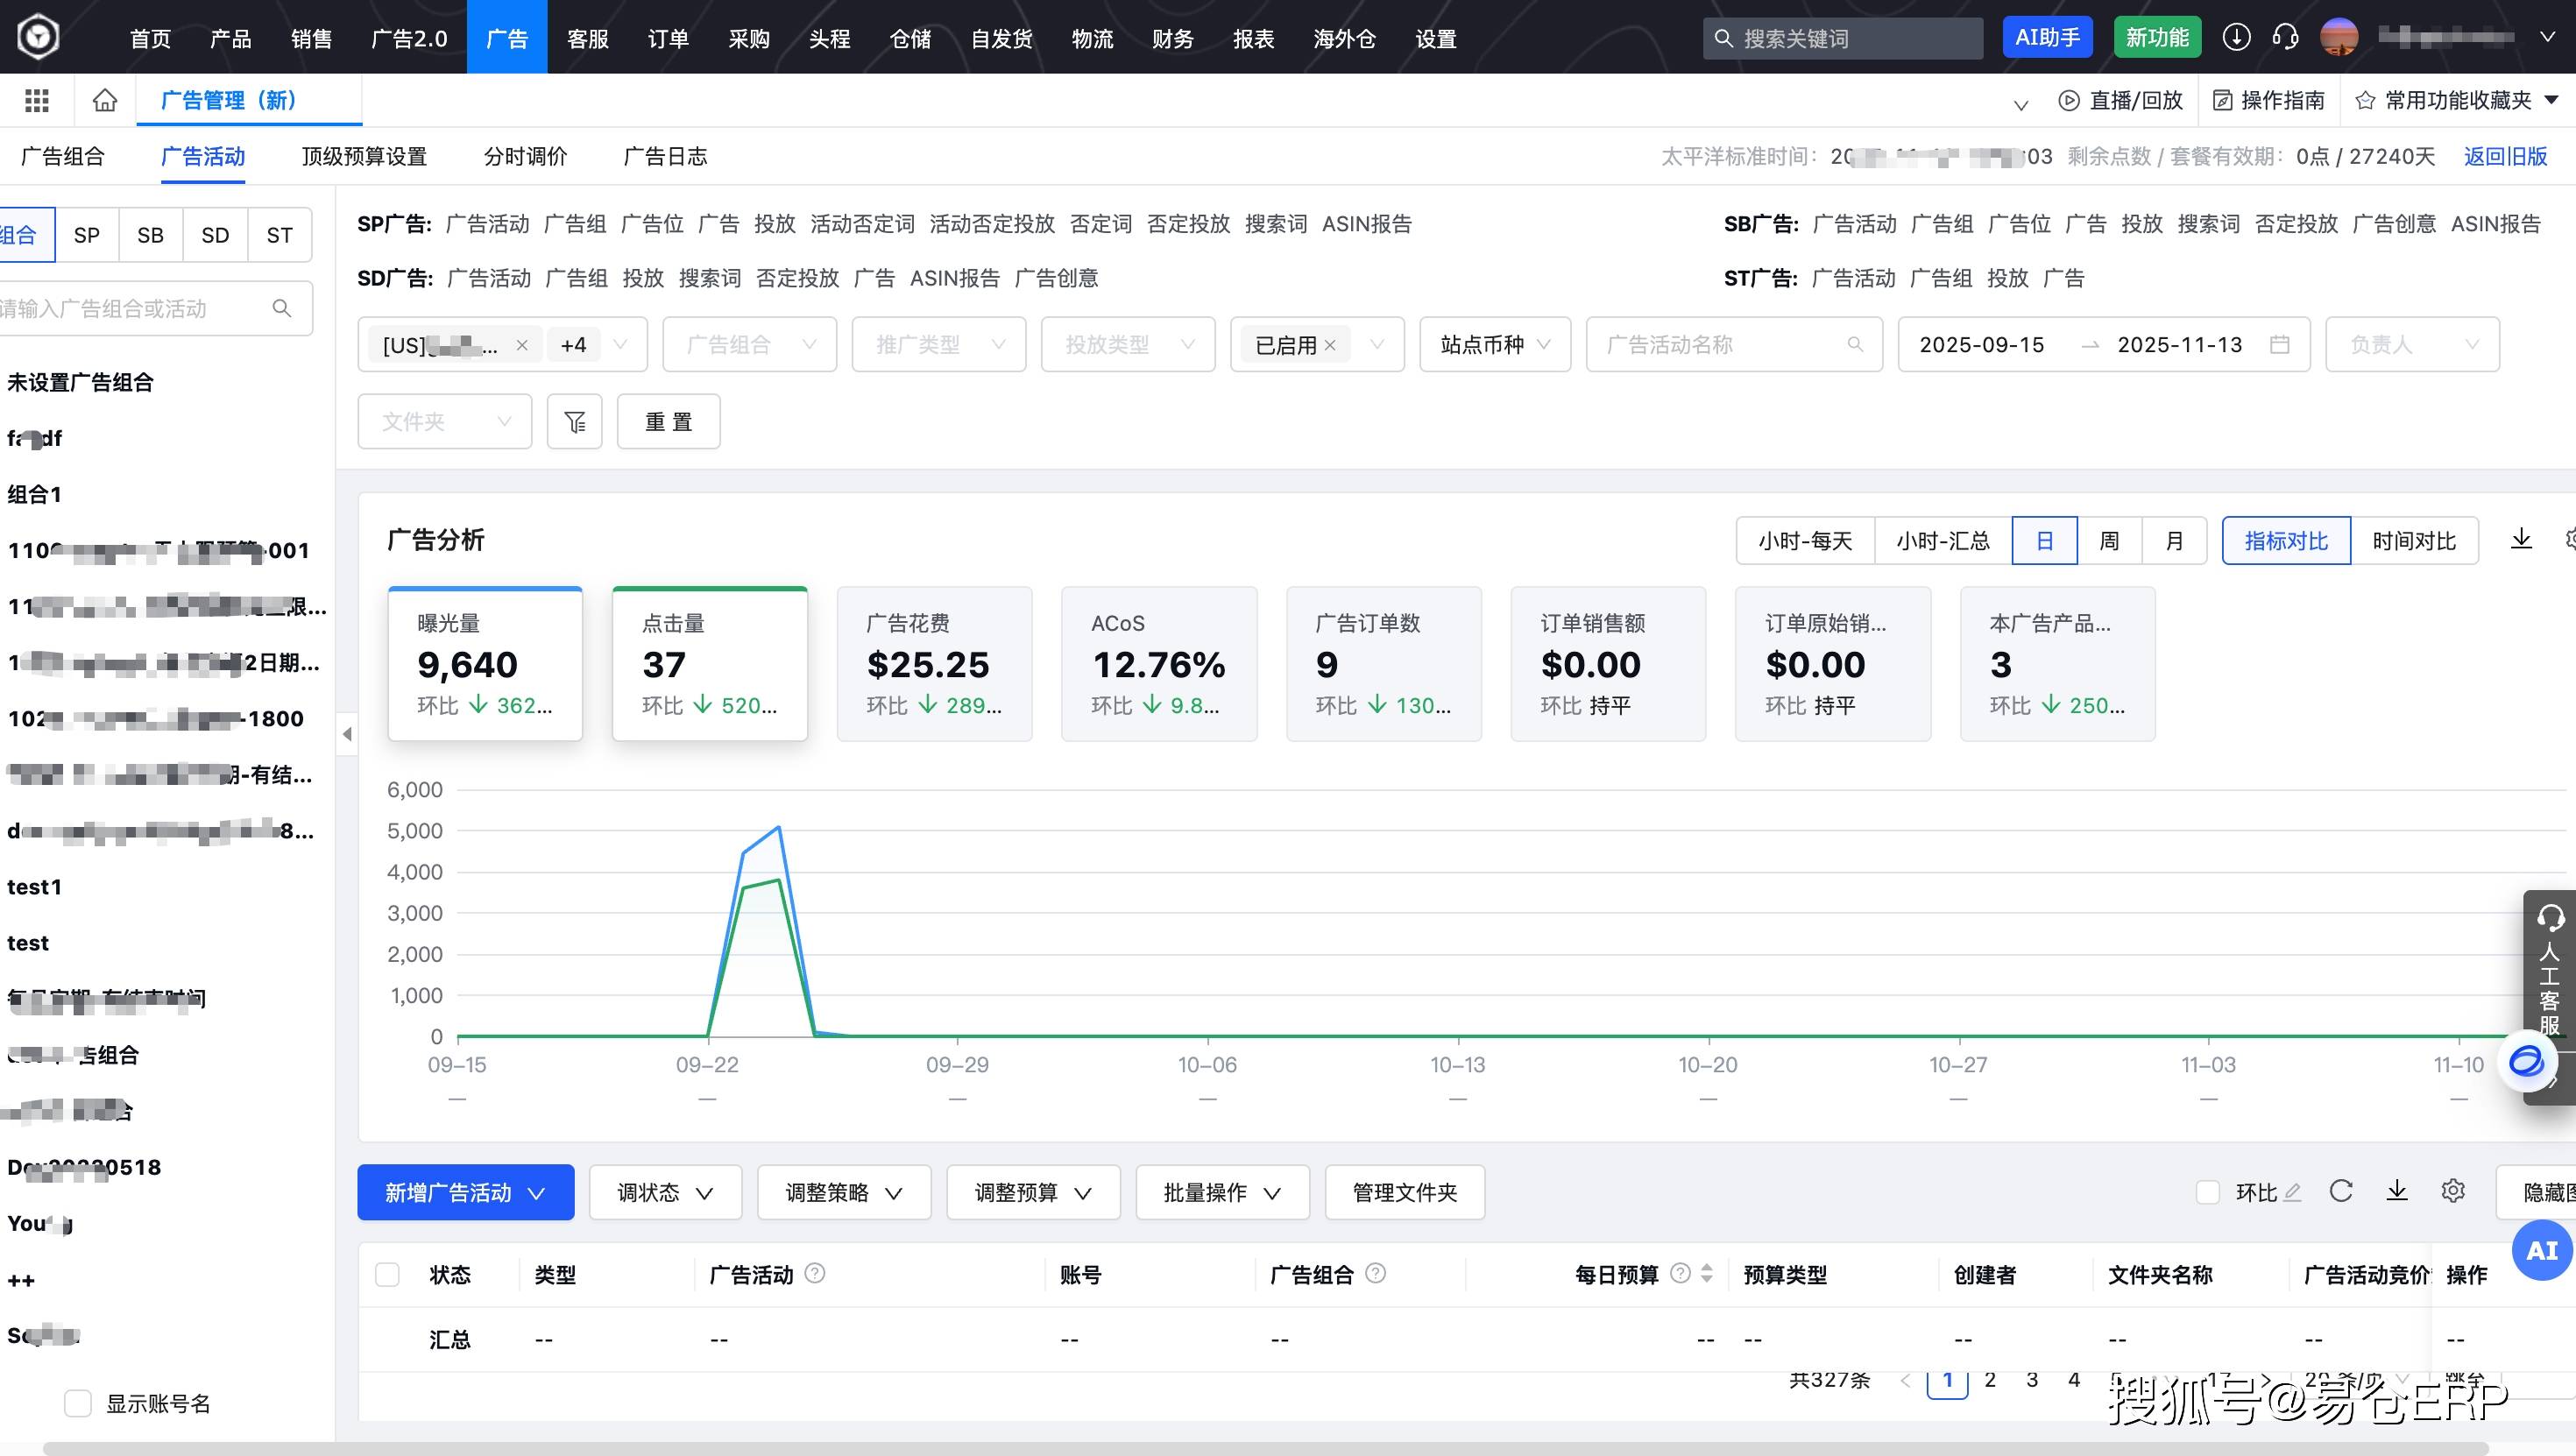Select 时间对比 comparison mode
This screenshot has width=2576, height=1456.
(2414, 541)
